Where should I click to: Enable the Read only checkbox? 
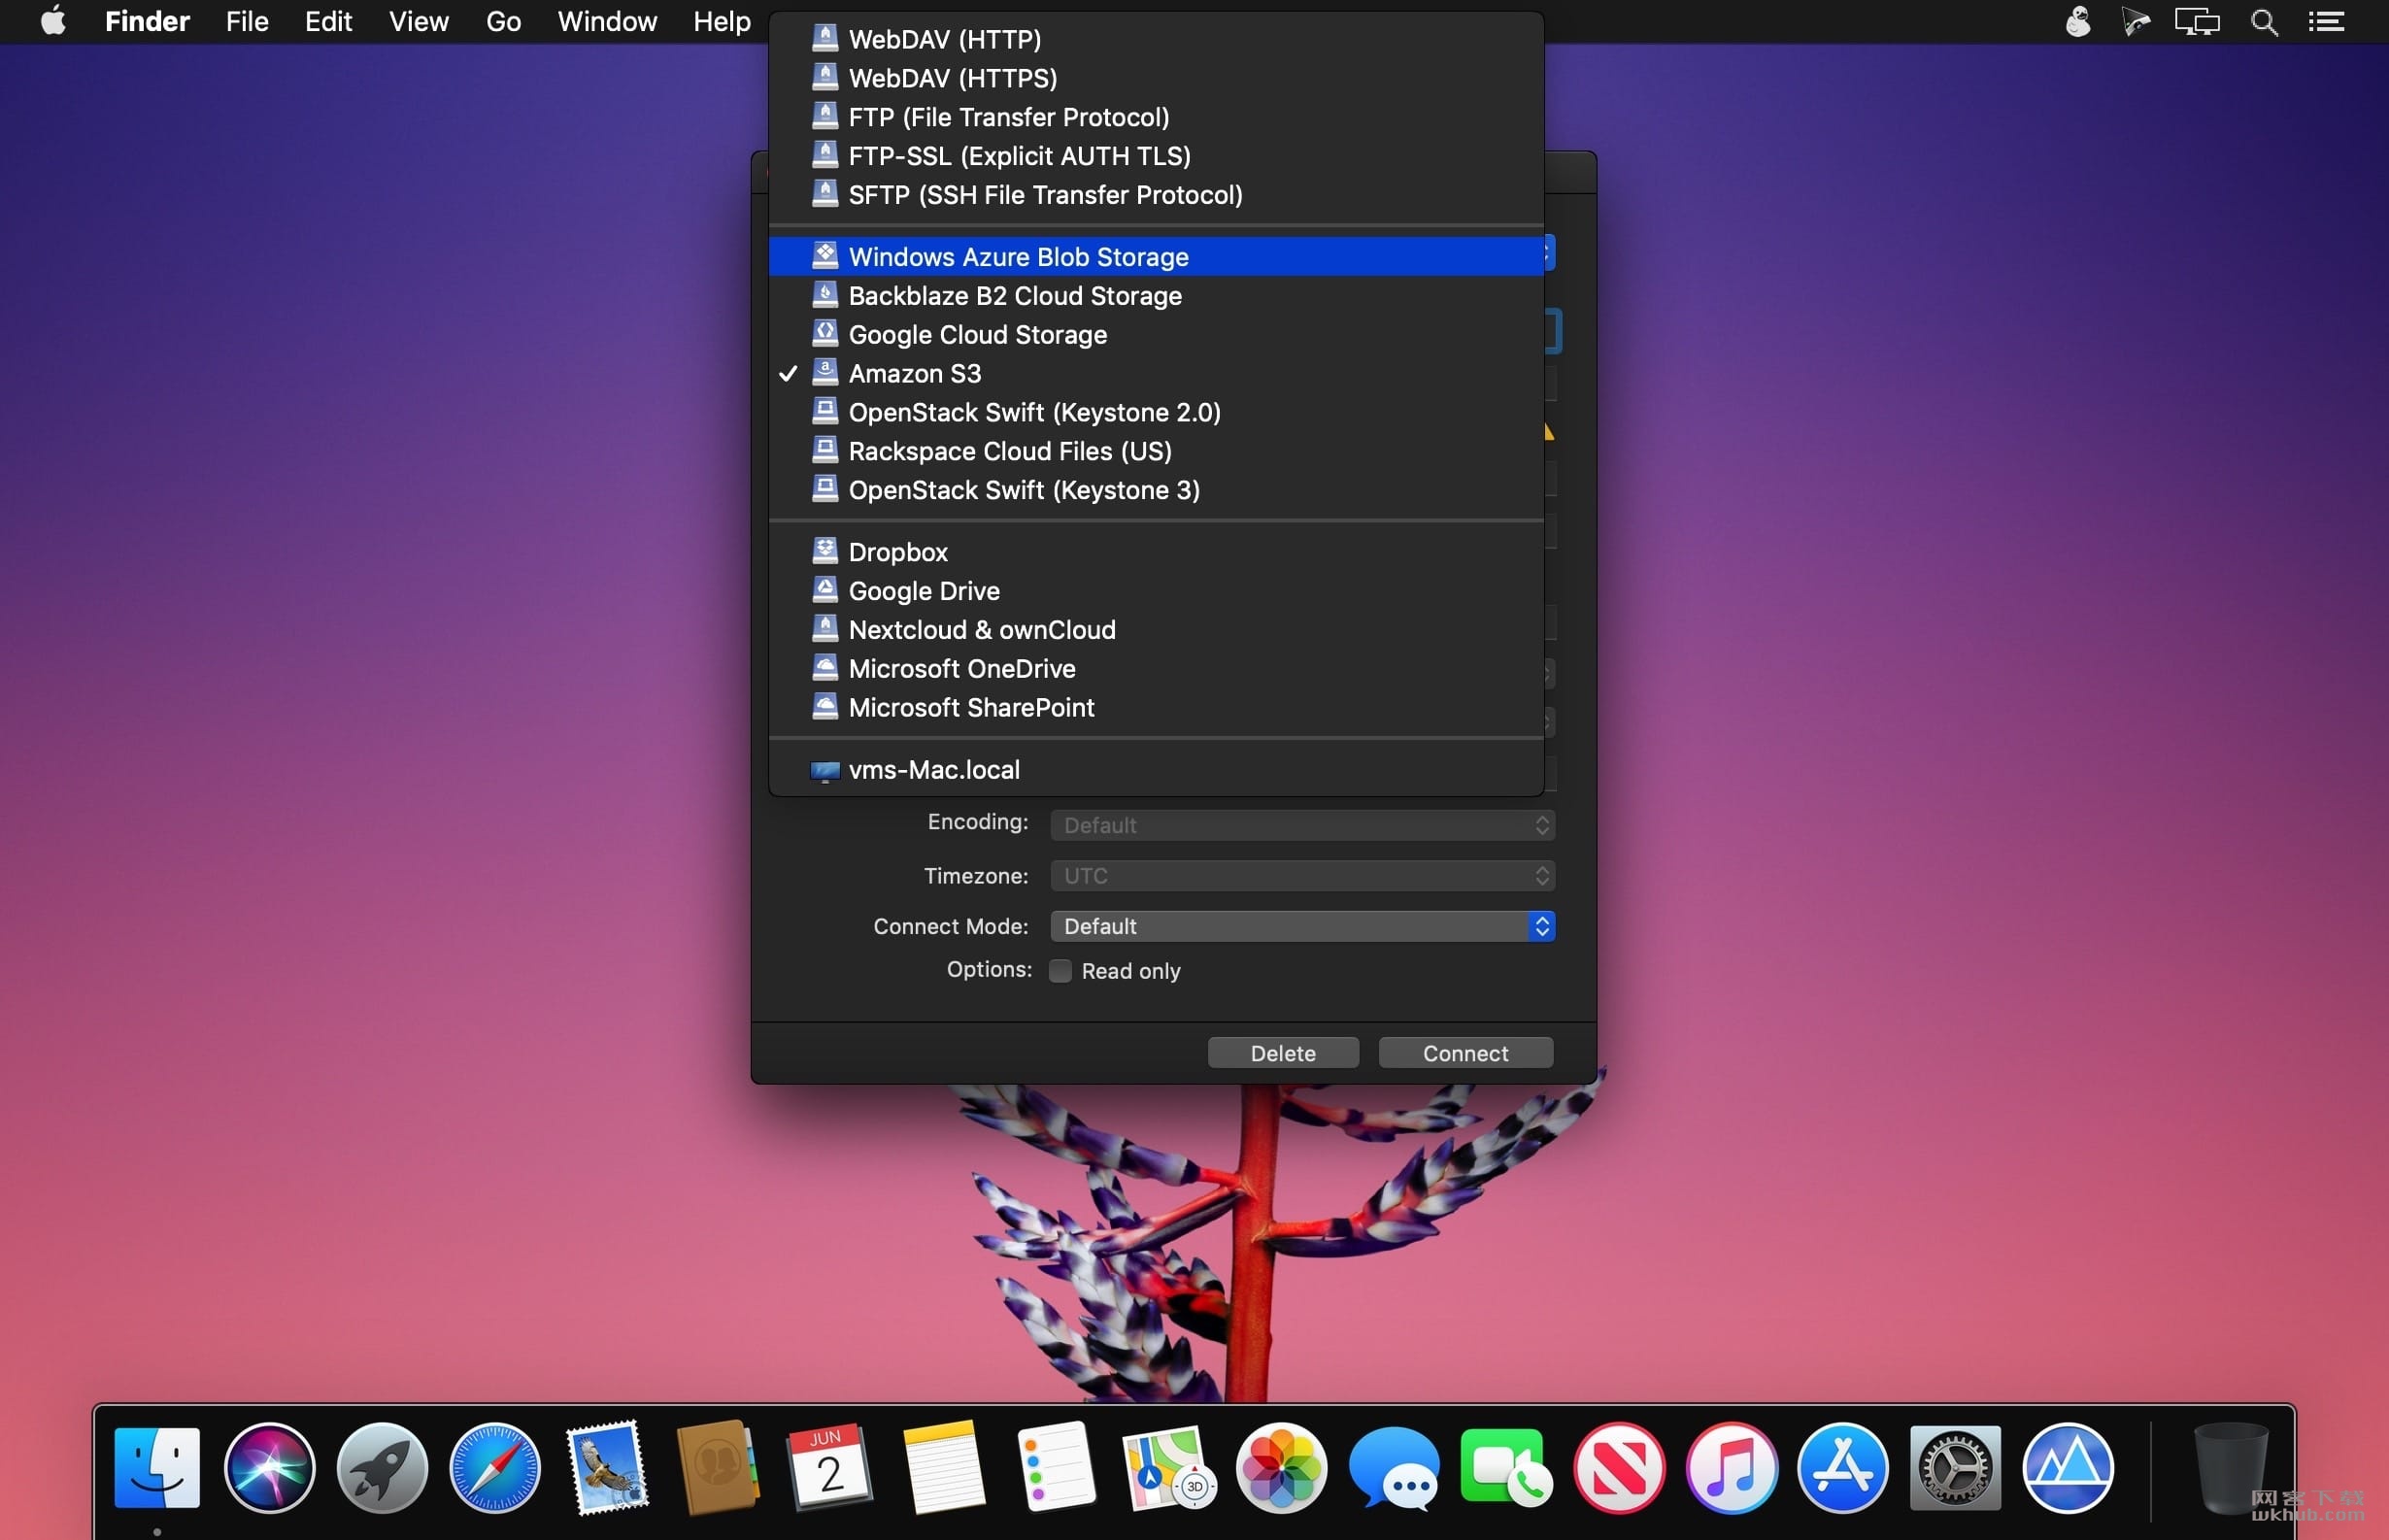point(1060,971)
